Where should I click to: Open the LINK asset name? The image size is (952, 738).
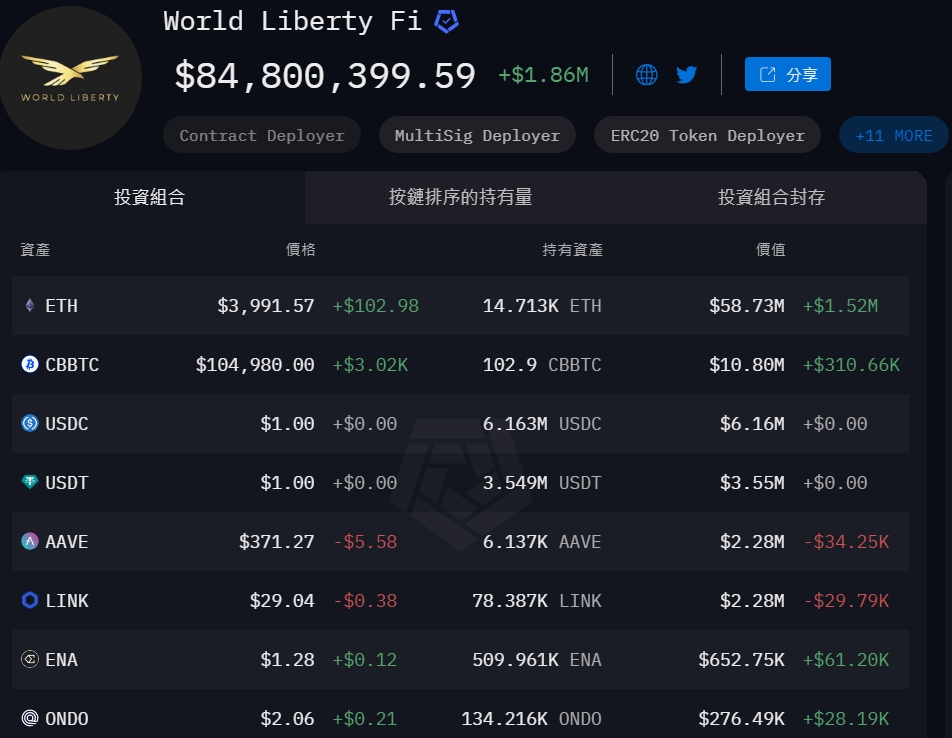pos(67,600)
